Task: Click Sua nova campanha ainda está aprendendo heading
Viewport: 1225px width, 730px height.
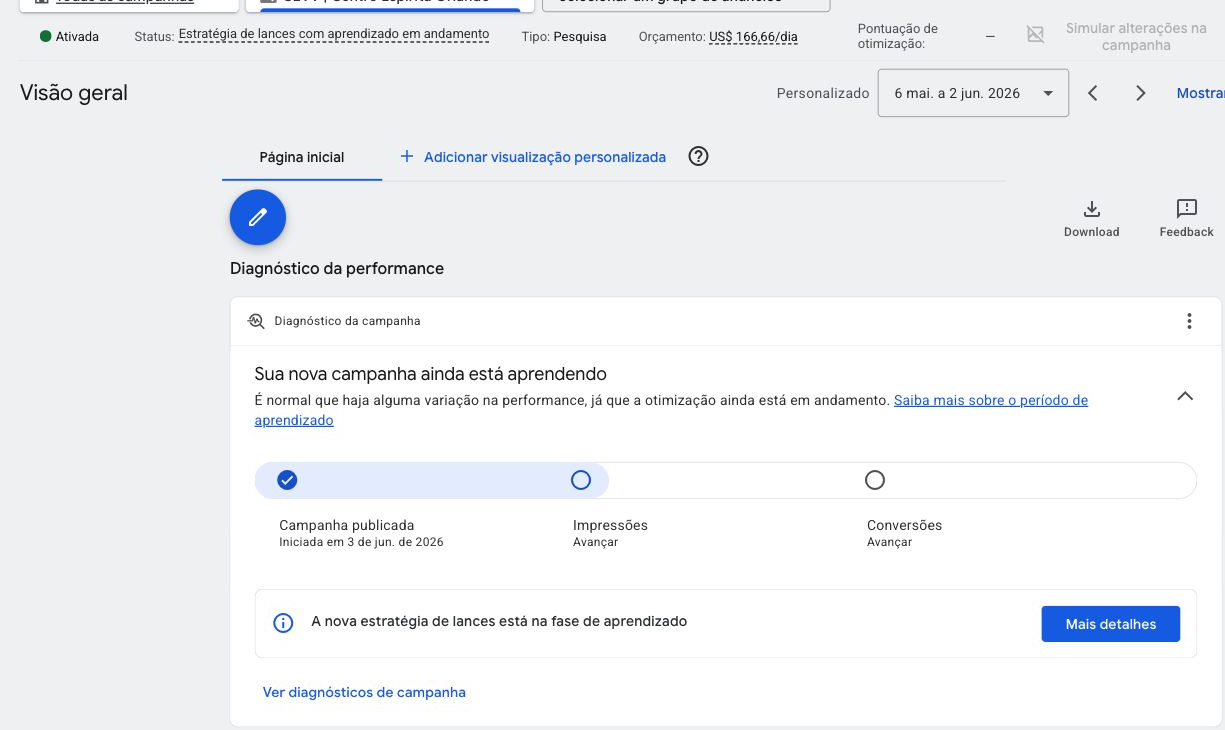Action: coord(431,374)
